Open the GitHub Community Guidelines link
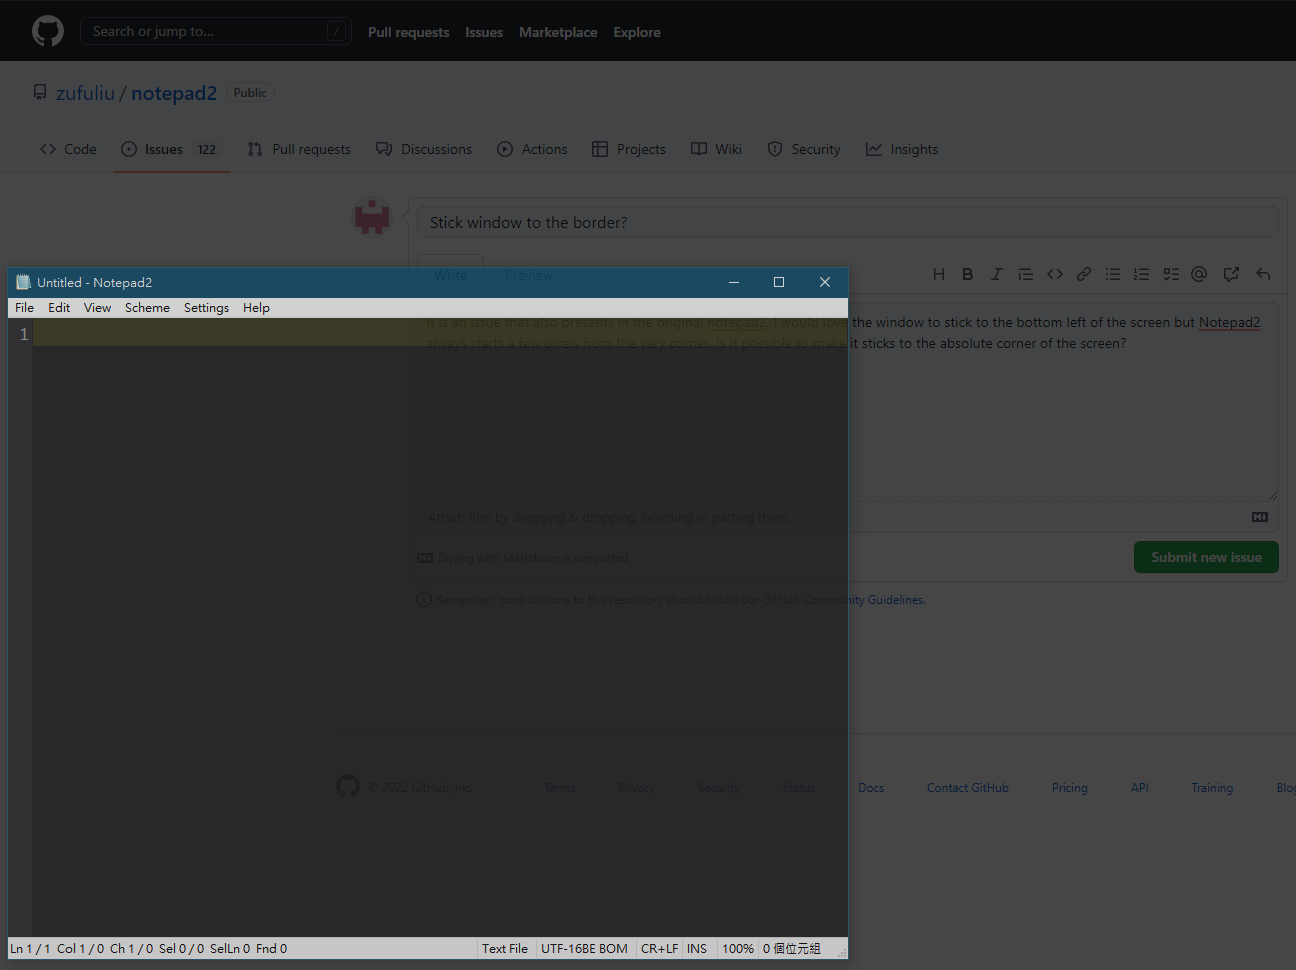The height and width of the screenshot is (970, 1296). [x=844, y=599]
